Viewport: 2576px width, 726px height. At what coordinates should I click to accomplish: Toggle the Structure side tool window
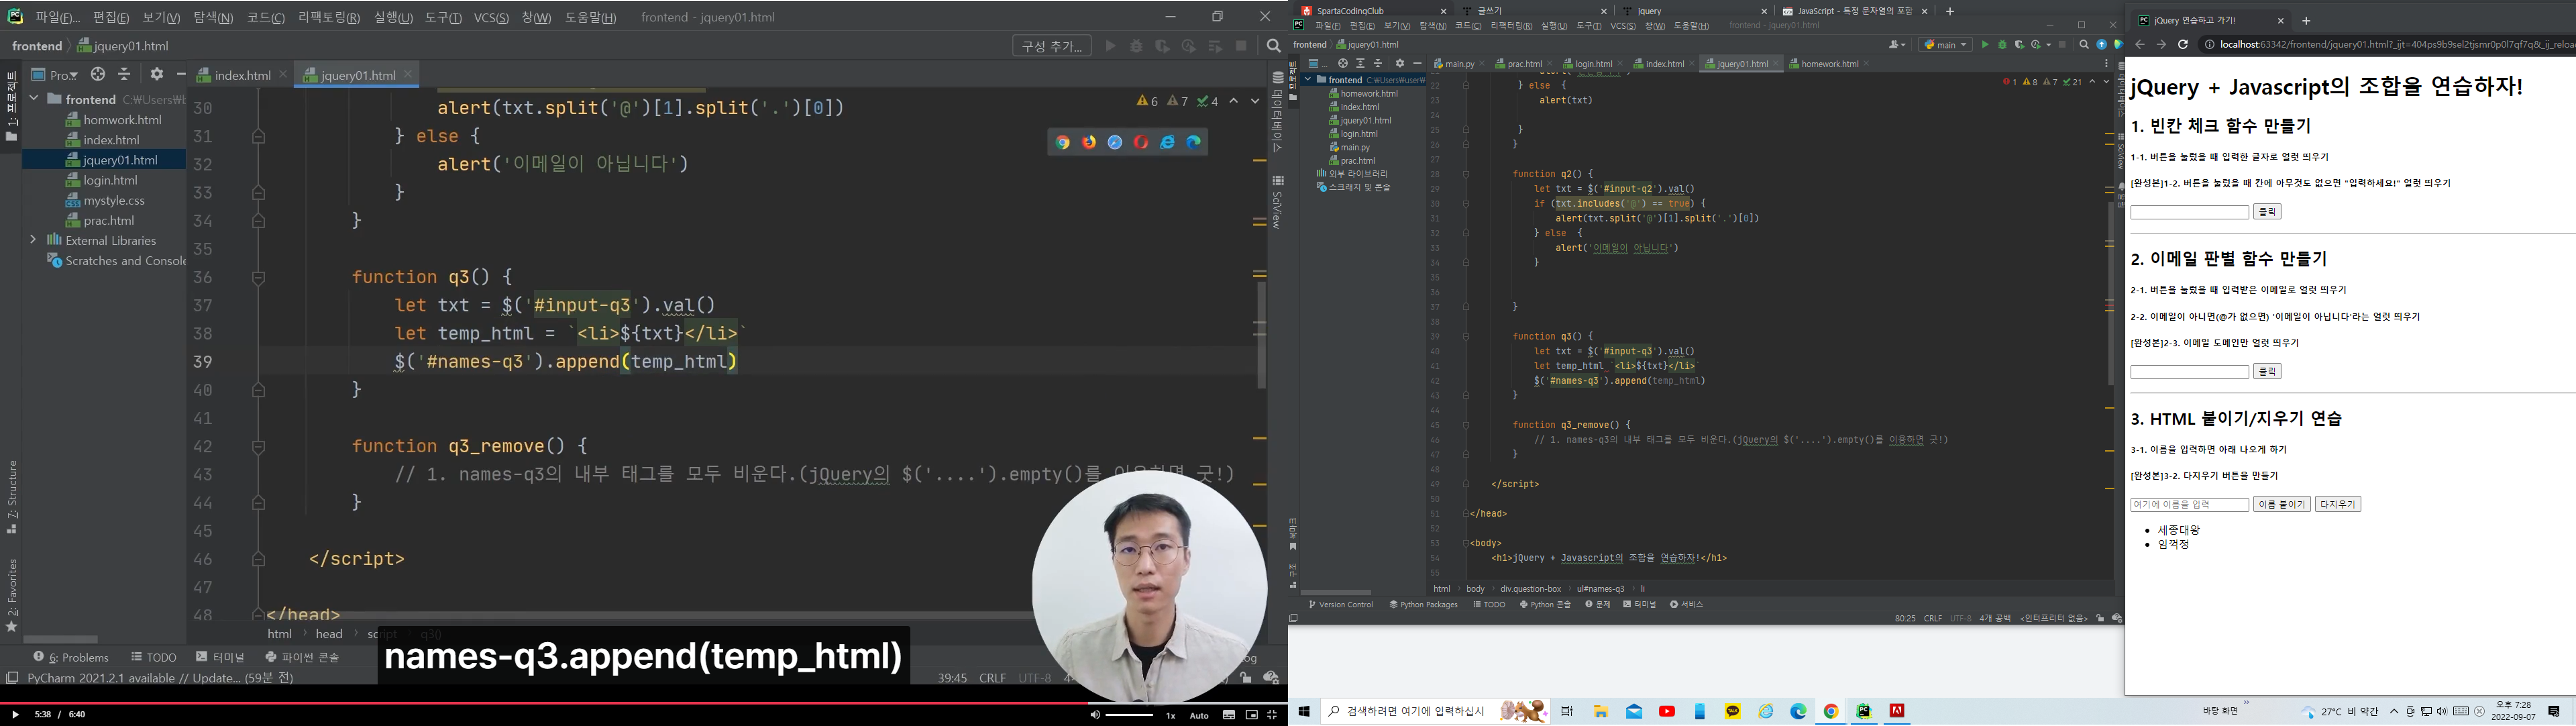coord(12,497)
